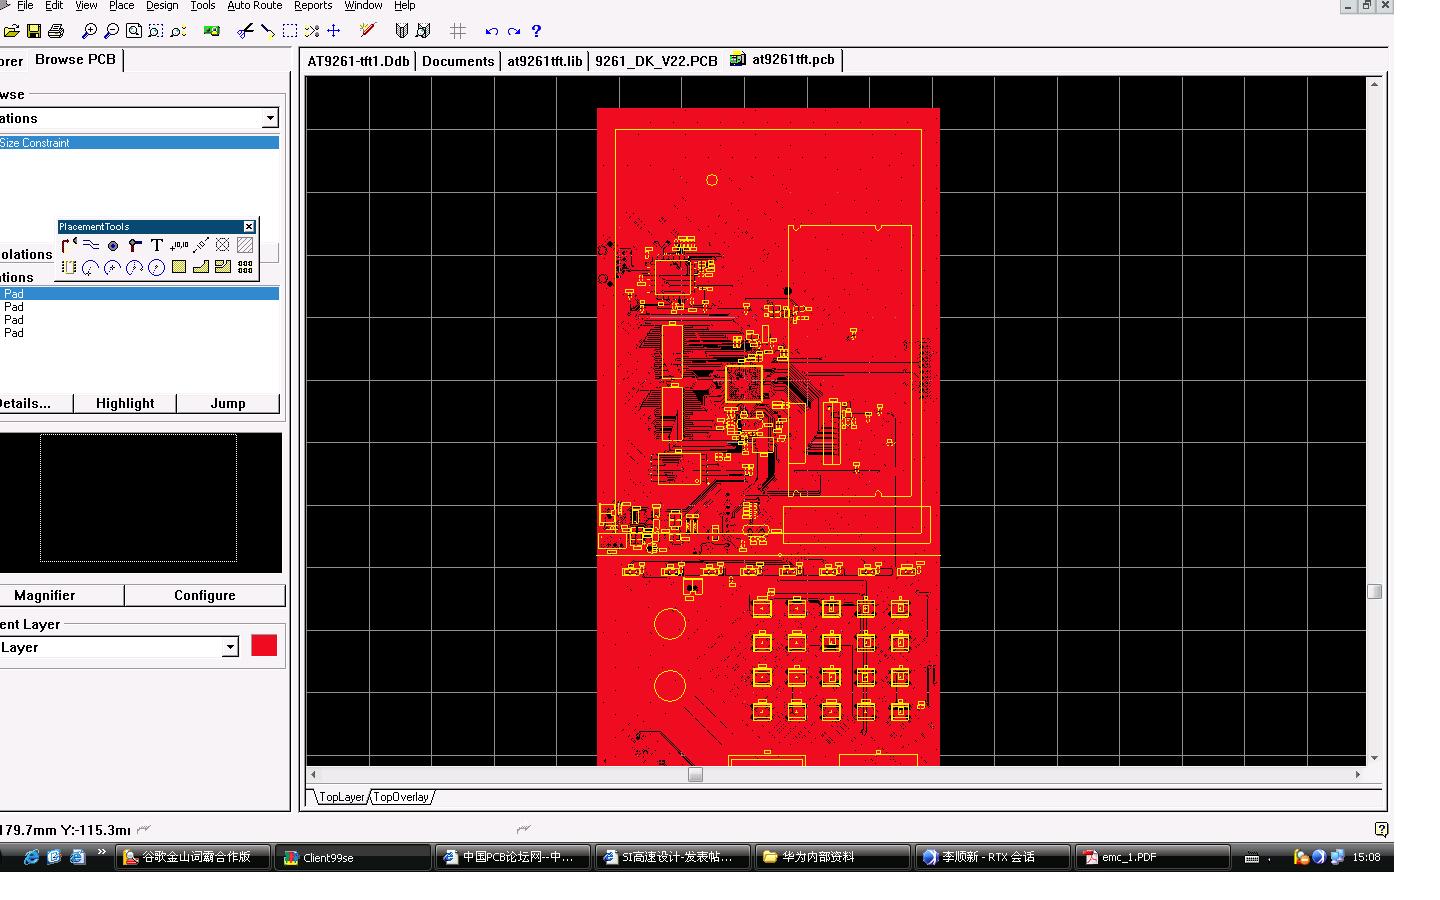Open emc_1.PDF from the taskbar

pyautogui.click(x=1153, y=857)
